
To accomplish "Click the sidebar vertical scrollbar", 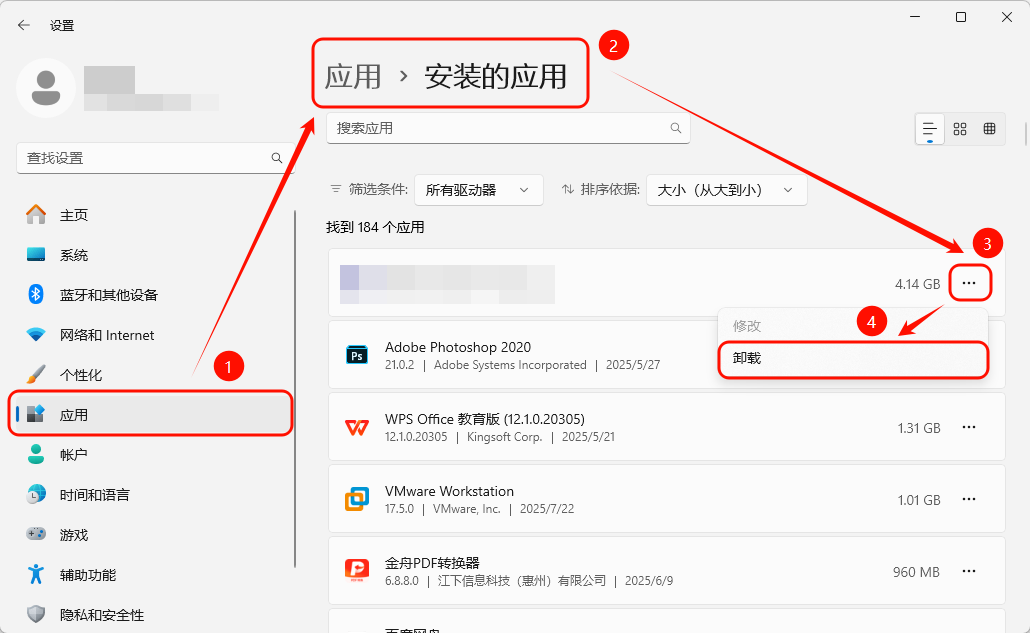I will (x=295, y=389).
